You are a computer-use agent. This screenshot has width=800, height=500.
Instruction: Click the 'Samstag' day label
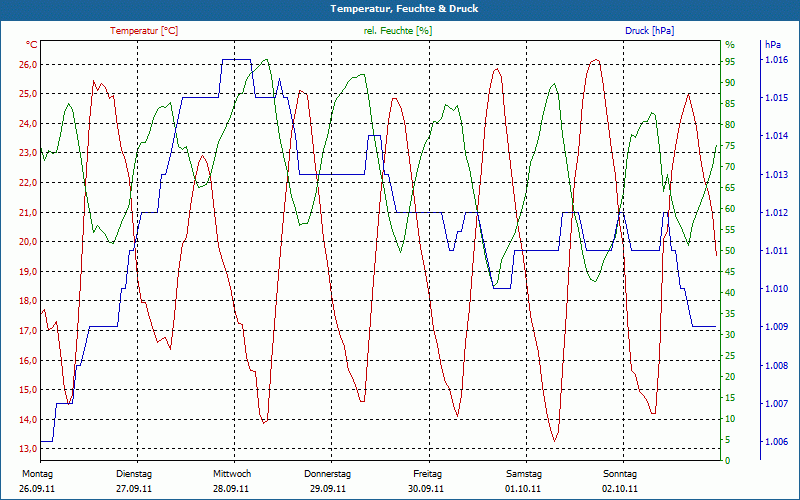pos(524,474)
